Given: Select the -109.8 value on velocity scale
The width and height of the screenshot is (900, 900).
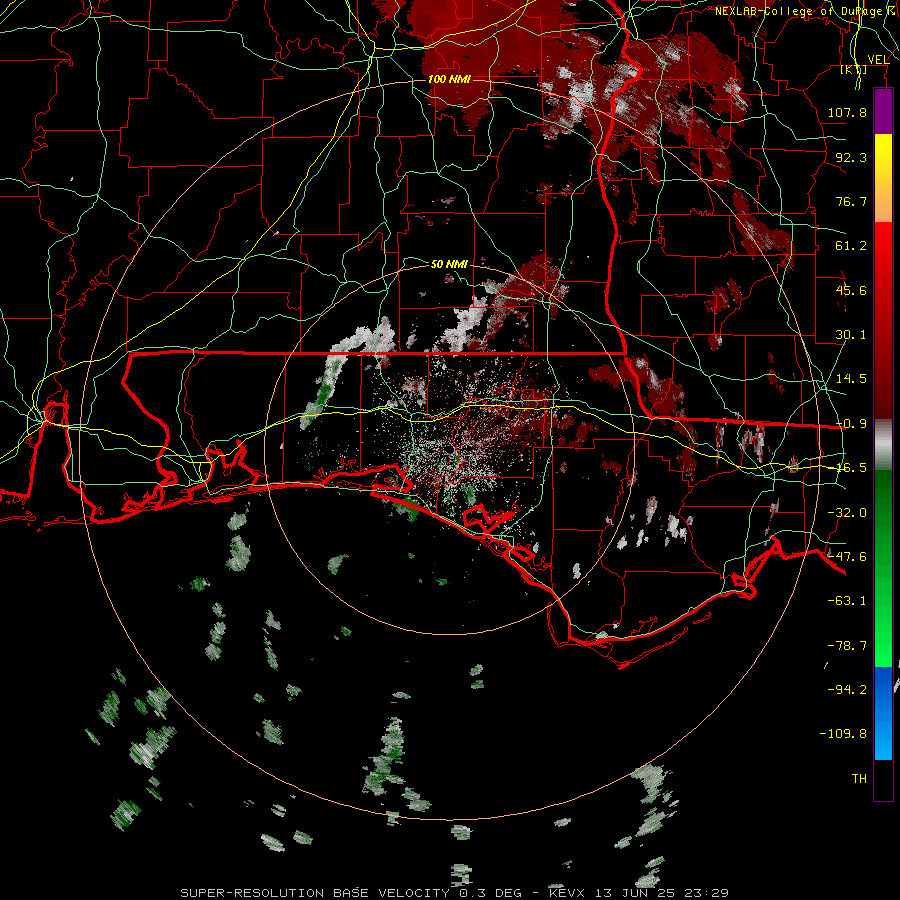Looking at the screenshot, I should pyautogui.click(x=843, y=734).
